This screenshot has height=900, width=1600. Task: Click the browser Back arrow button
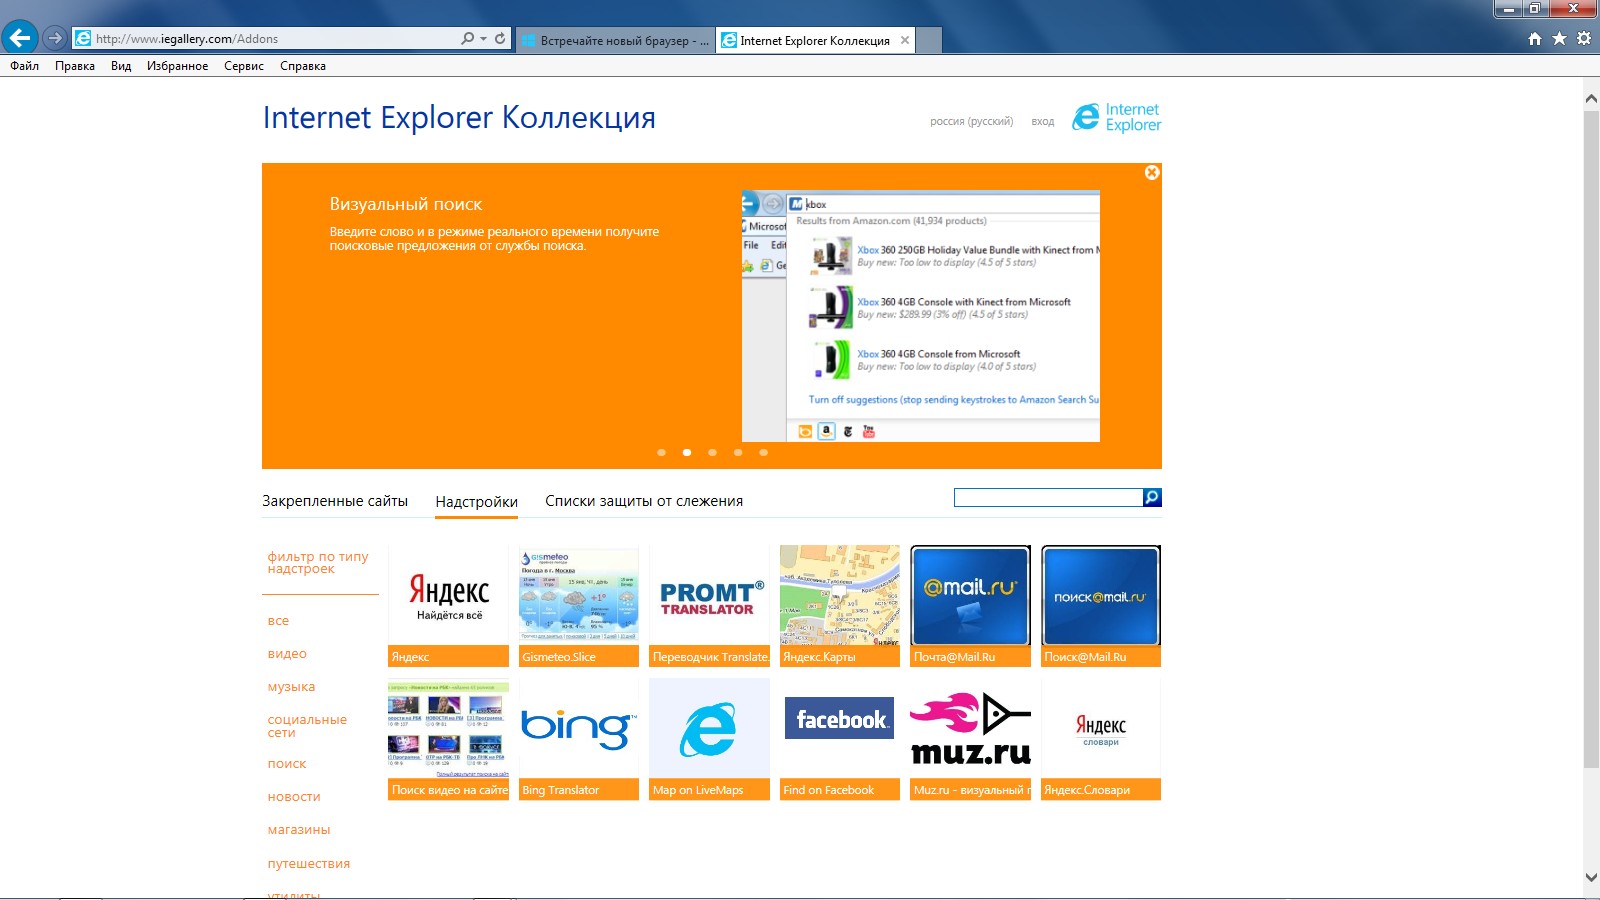pos(20,38)
